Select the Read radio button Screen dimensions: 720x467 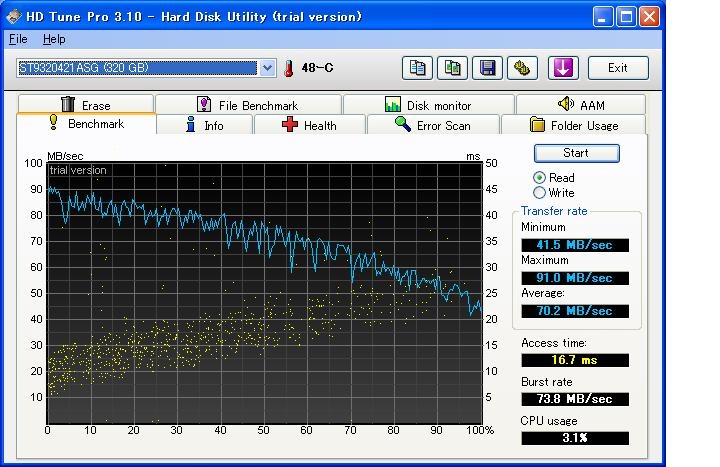tap(540, 178)
